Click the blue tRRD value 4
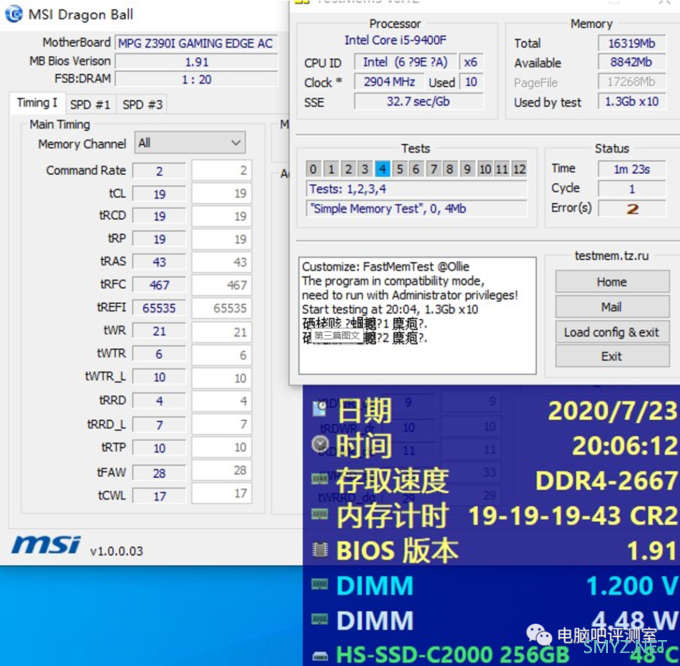Image resolution: width=680 pixels, height=666 pixels. tap(159, 401)
